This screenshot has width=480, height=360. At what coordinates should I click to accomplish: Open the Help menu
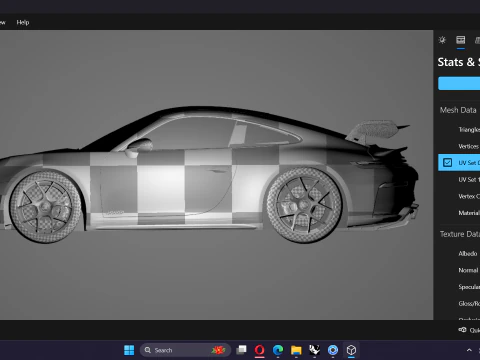pyautogui.click(x=23, y=22)
